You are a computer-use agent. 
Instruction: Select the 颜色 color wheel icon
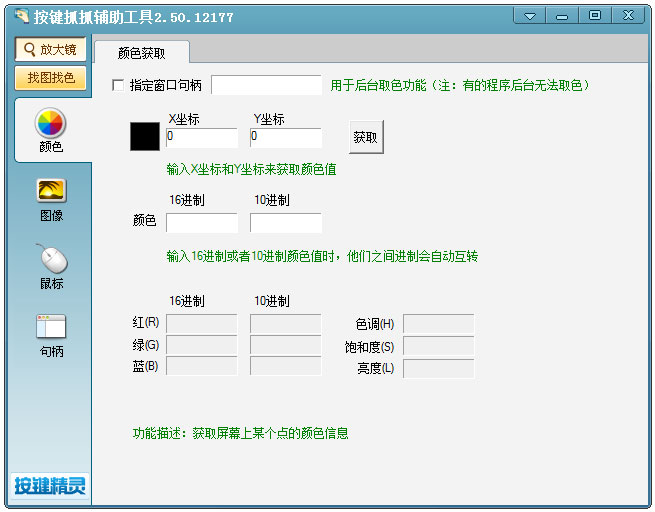click(x=51, y=123)
